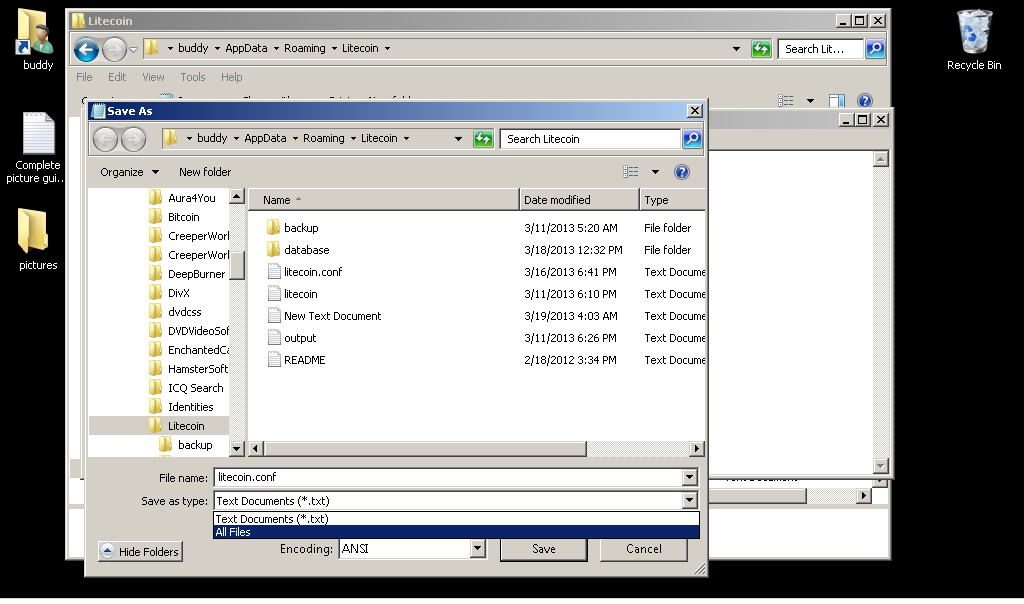Click the help icon in Save As dialog
The width and height of the screenshot is (1024, 604).
tap(682, 172)
